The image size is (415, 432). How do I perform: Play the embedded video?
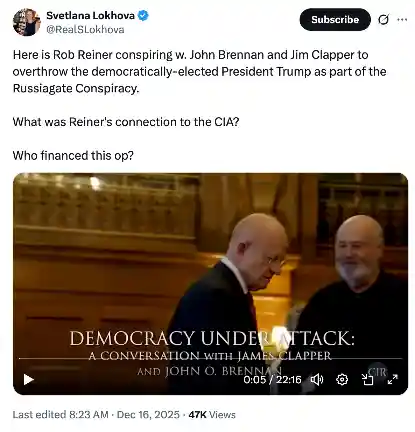(x=29, y=379)
